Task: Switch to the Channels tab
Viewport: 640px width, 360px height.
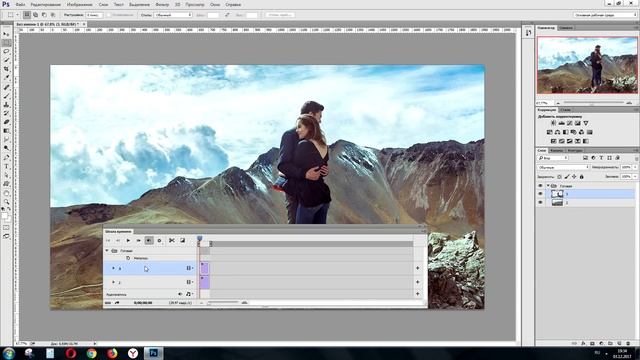Action: pos(556,151)
